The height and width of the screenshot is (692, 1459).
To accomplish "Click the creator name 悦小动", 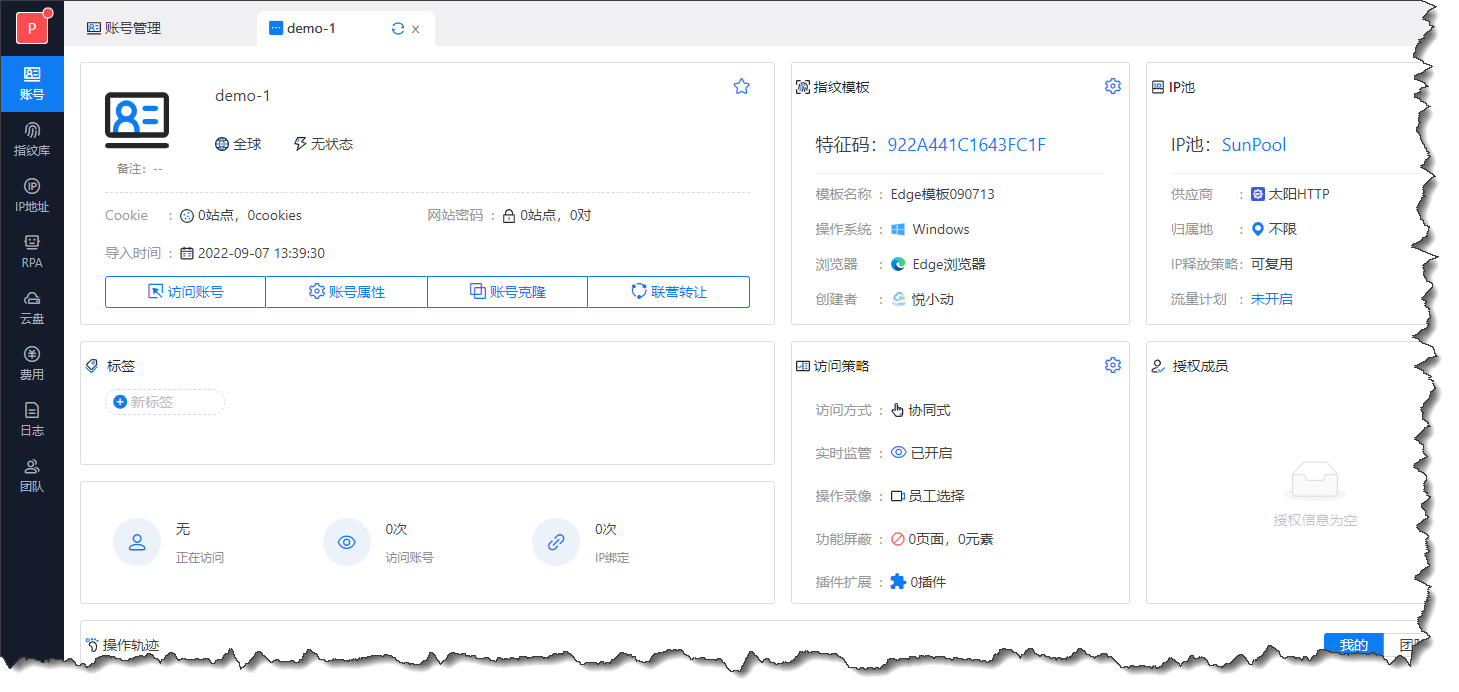I will [x=931, y=299].
